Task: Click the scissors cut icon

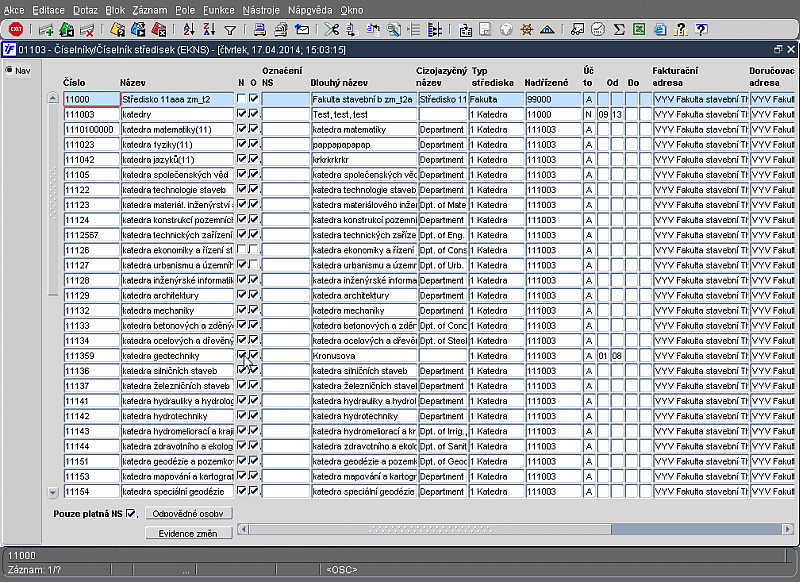Action: [332, 30]
